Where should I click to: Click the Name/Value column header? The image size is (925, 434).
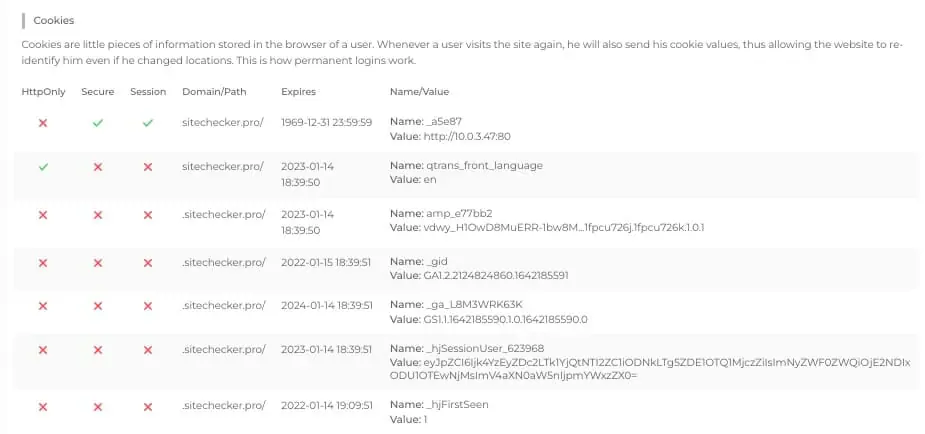[x=419, y=92]
